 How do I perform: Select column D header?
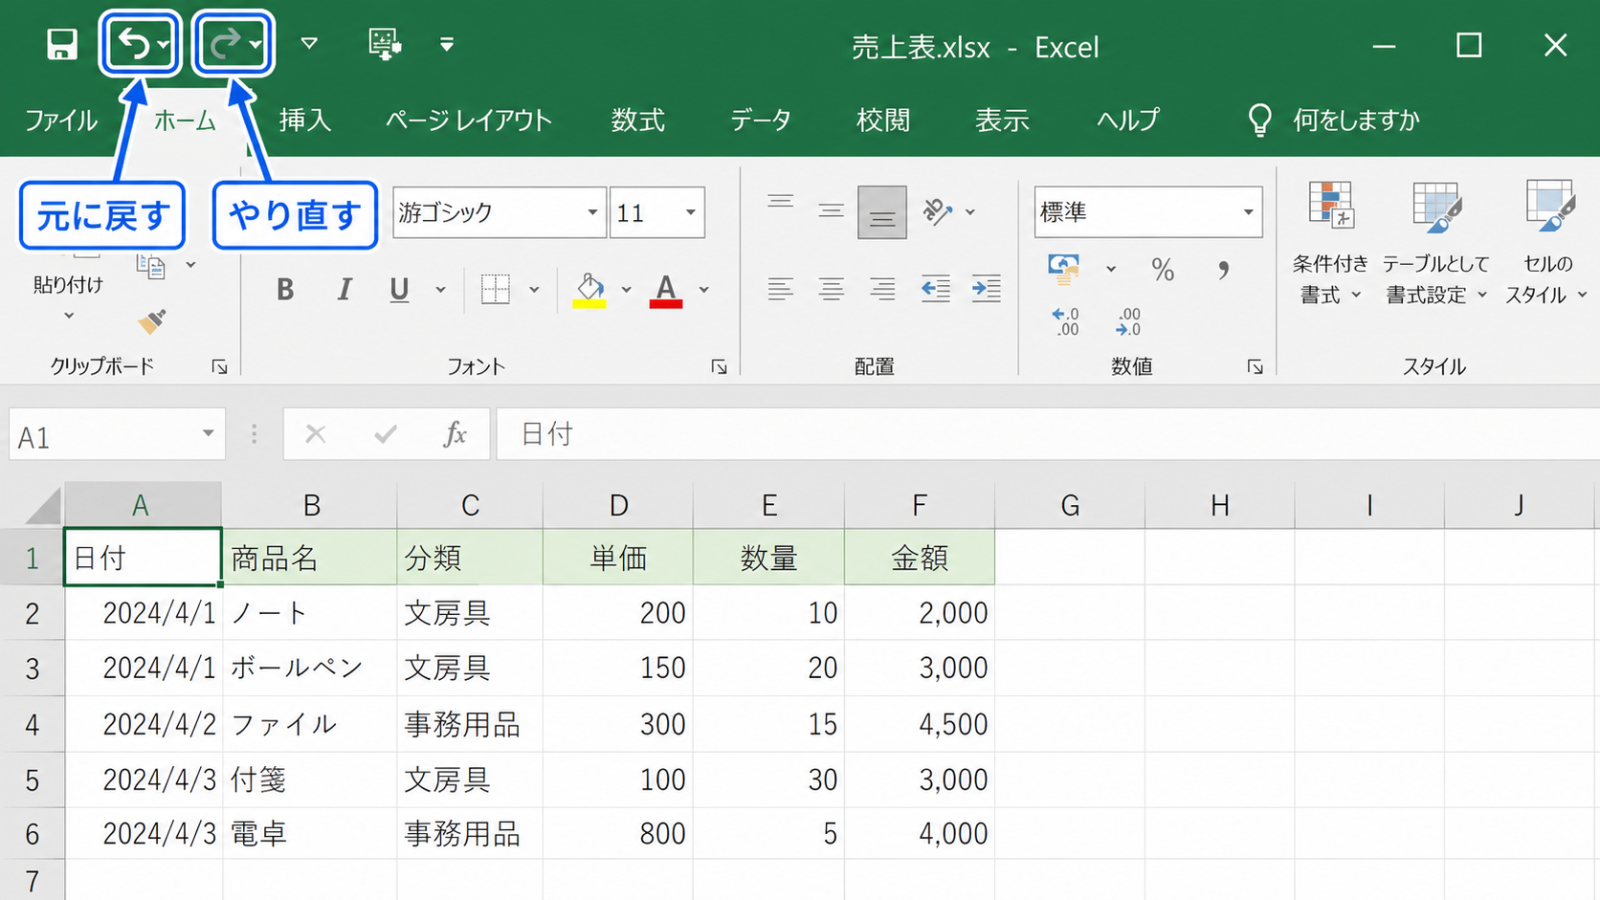click(619, 506)
